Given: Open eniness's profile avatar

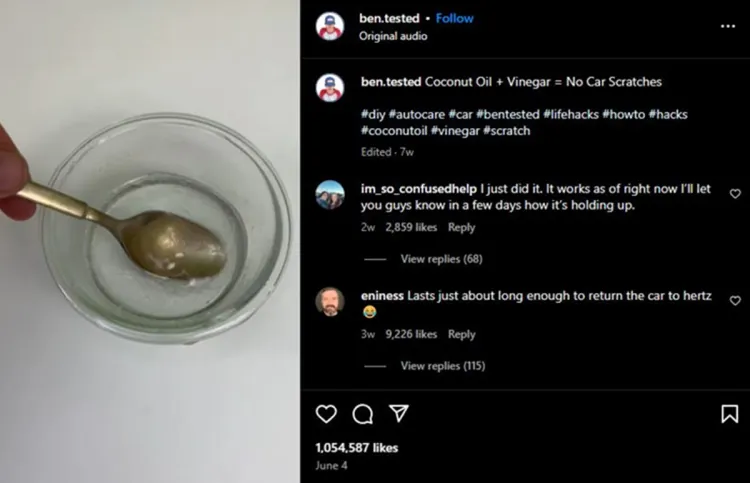Looking at the screenshot, I should (330, 301).
